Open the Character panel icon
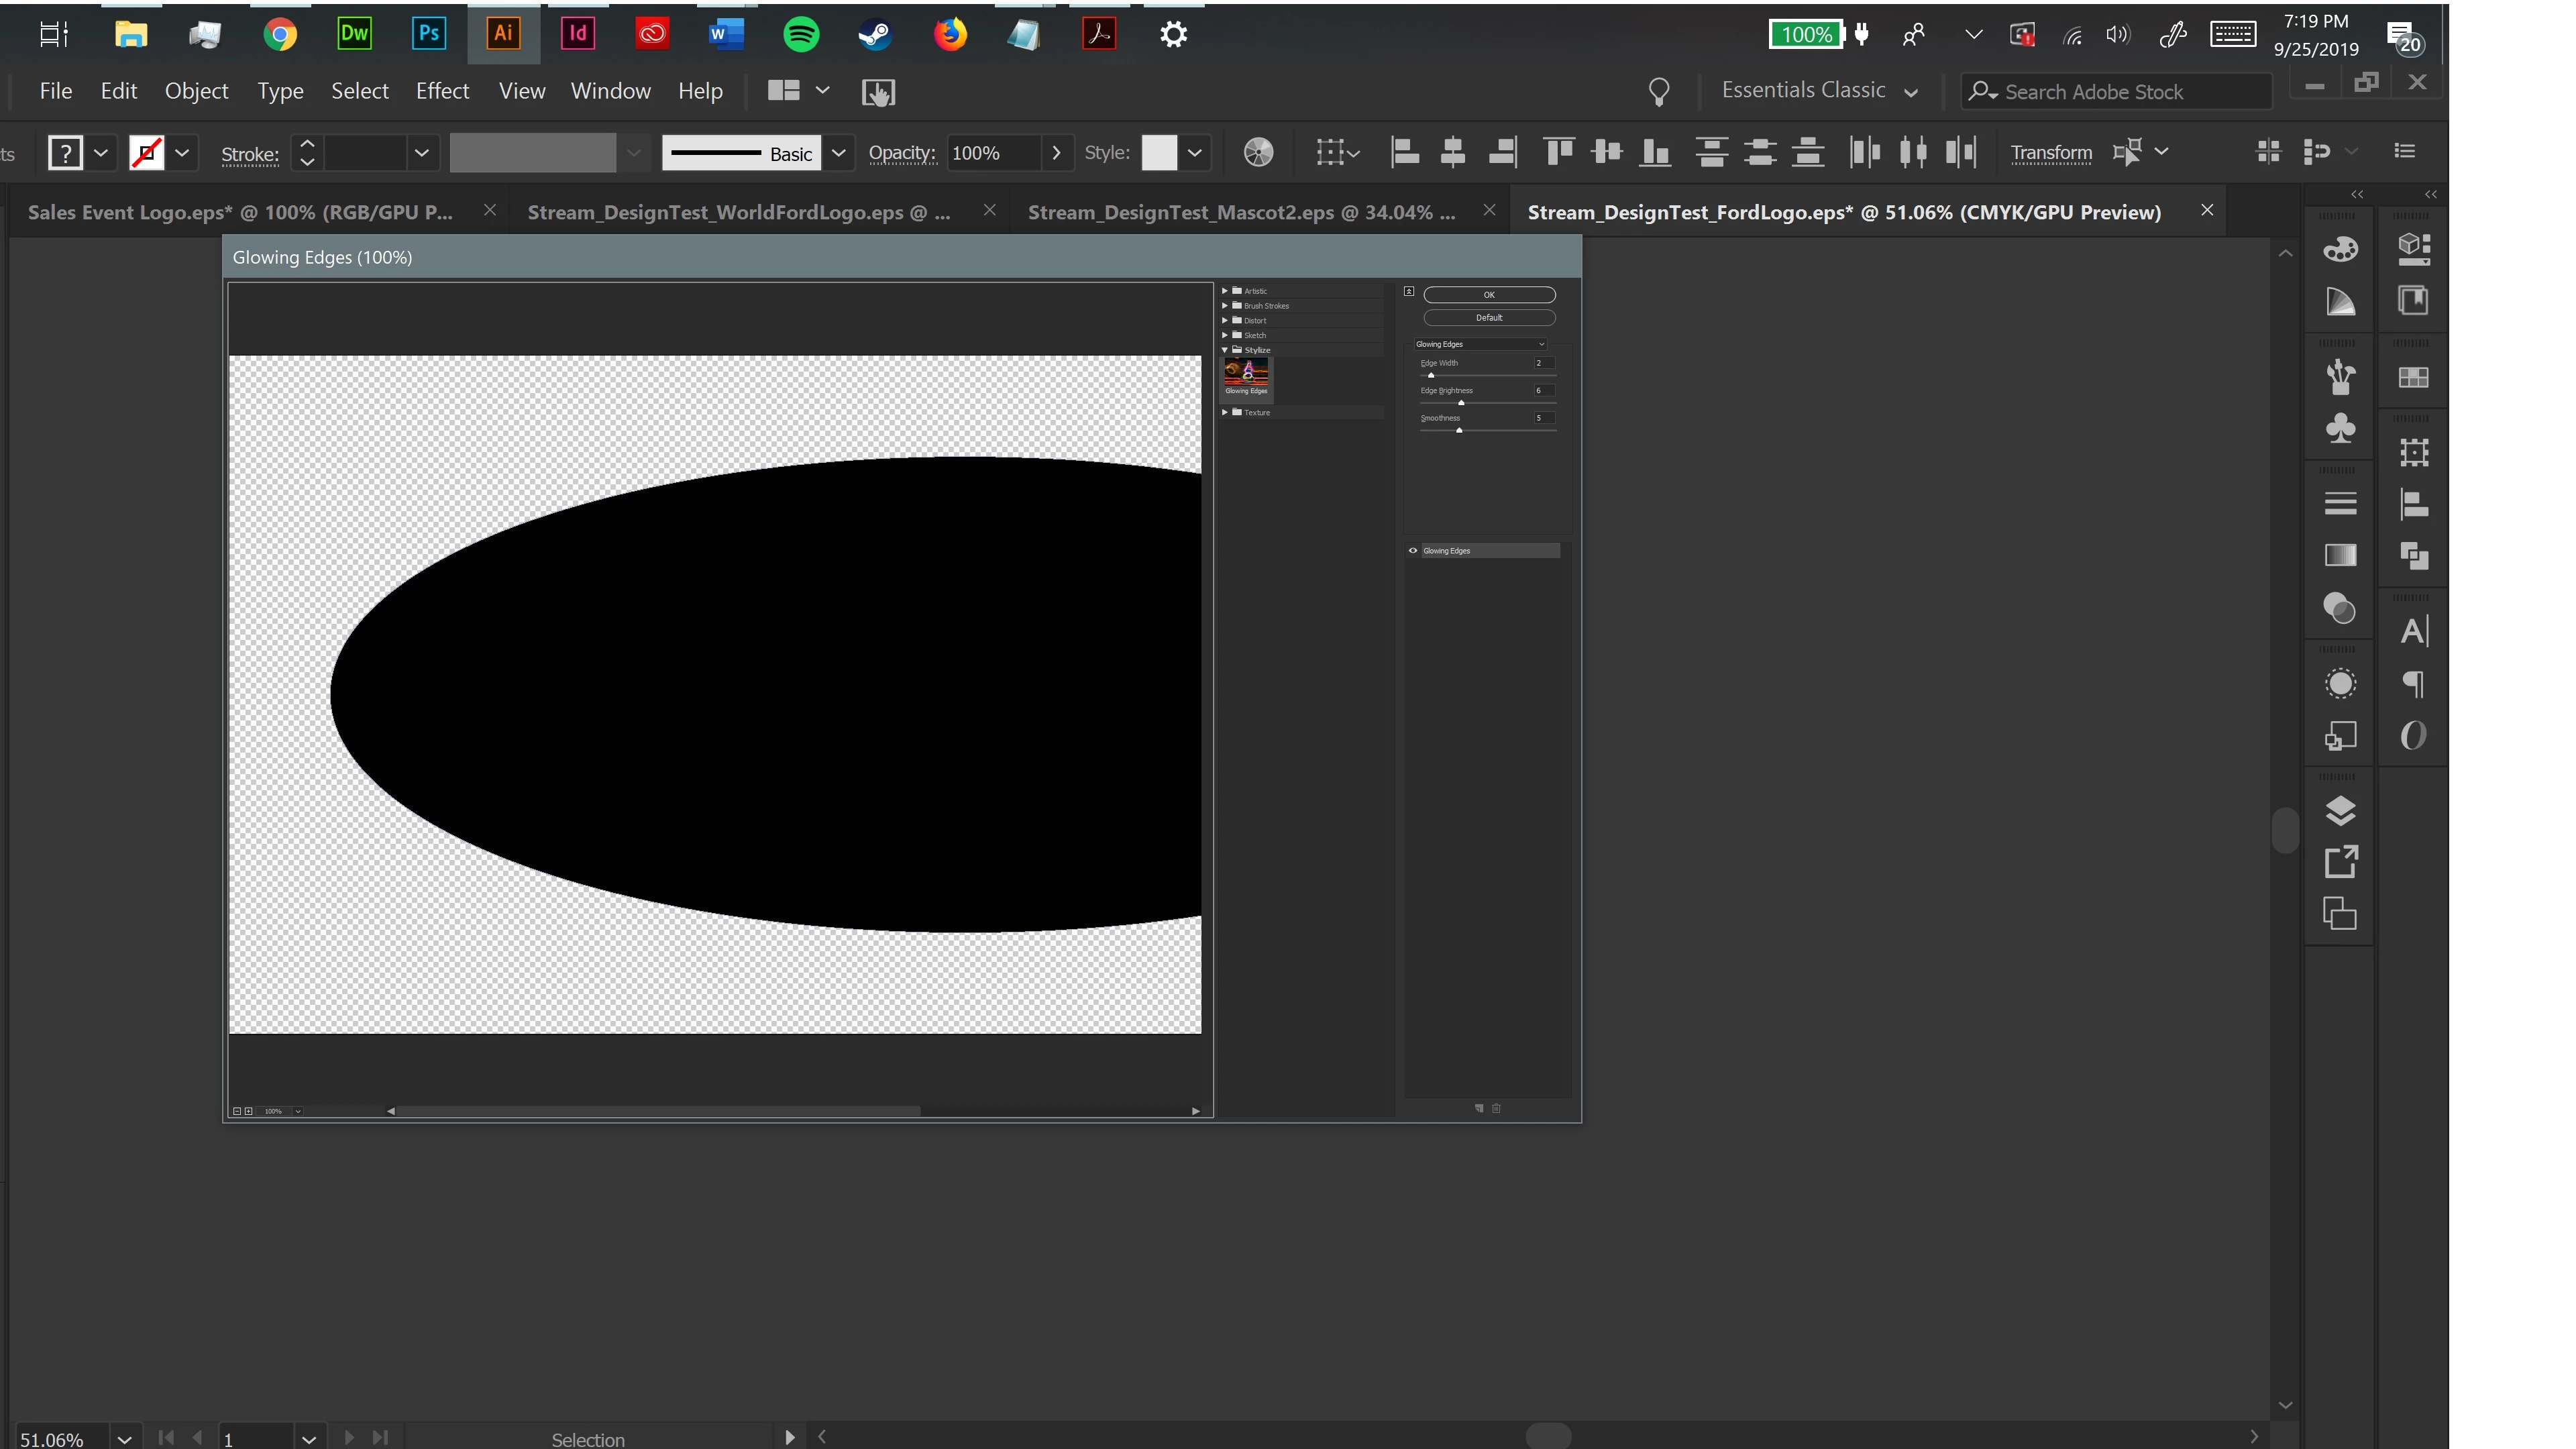 pyautogui.click(x=2413, y=632)
